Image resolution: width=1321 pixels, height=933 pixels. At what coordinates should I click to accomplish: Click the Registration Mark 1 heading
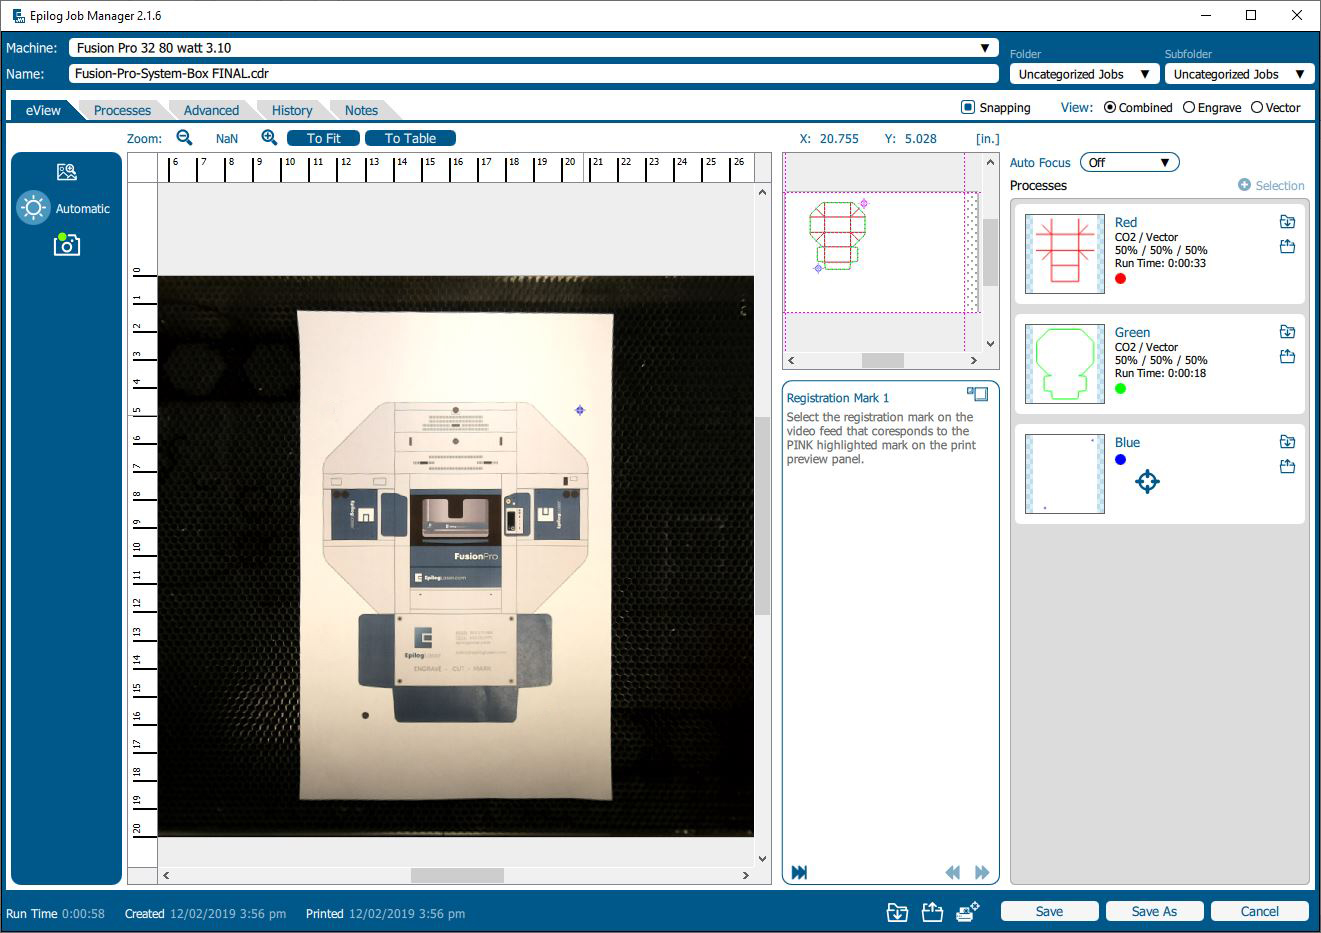838,398
